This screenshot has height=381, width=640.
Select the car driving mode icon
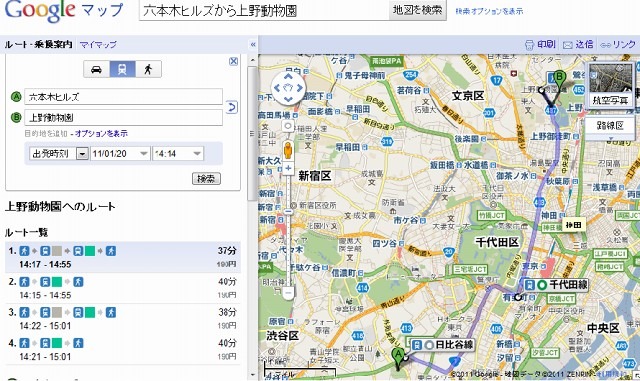tap(96, 69)
